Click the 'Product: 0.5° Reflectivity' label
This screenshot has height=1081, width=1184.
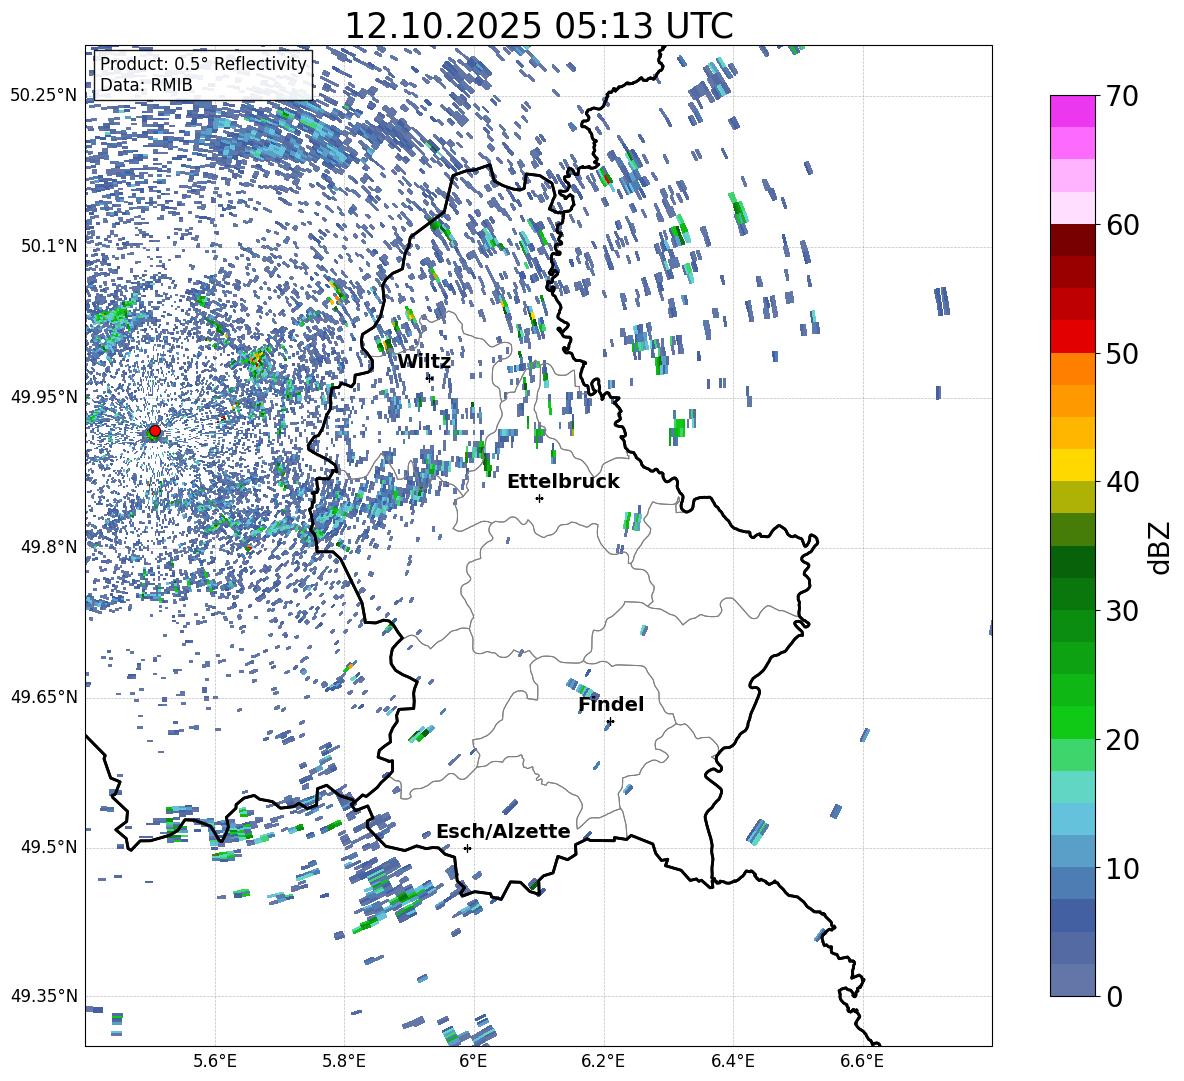(203, 63)
